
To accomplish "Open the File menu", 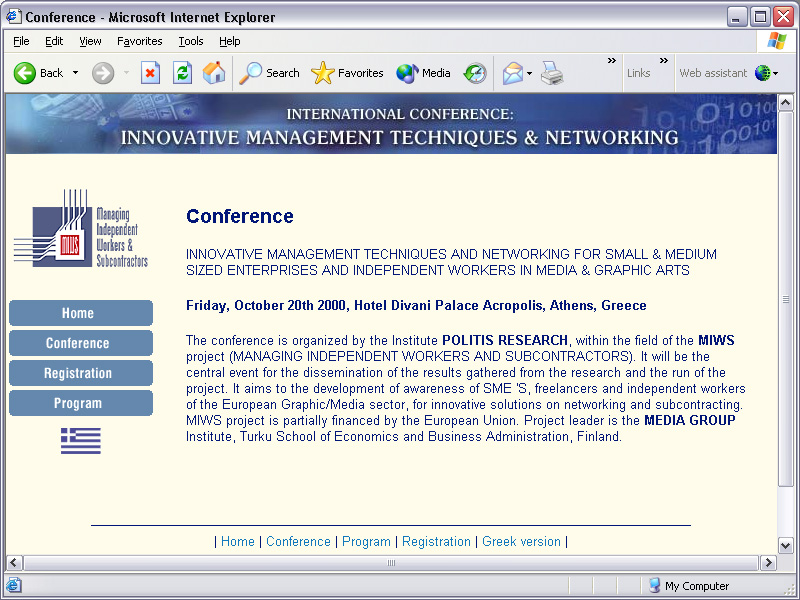I will coord(21,41).
